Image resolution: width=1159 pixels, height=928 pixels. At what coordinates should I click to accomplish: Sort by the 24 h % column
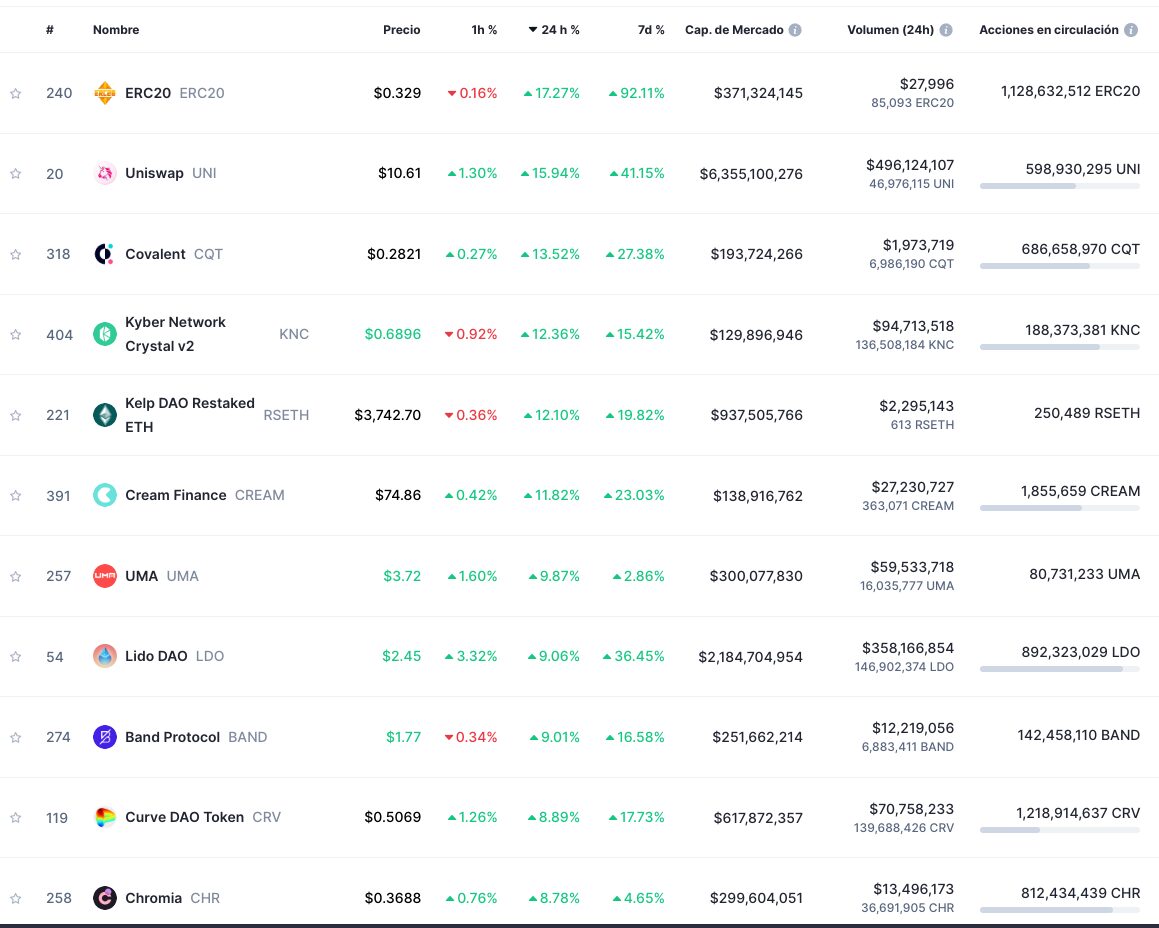554,30
